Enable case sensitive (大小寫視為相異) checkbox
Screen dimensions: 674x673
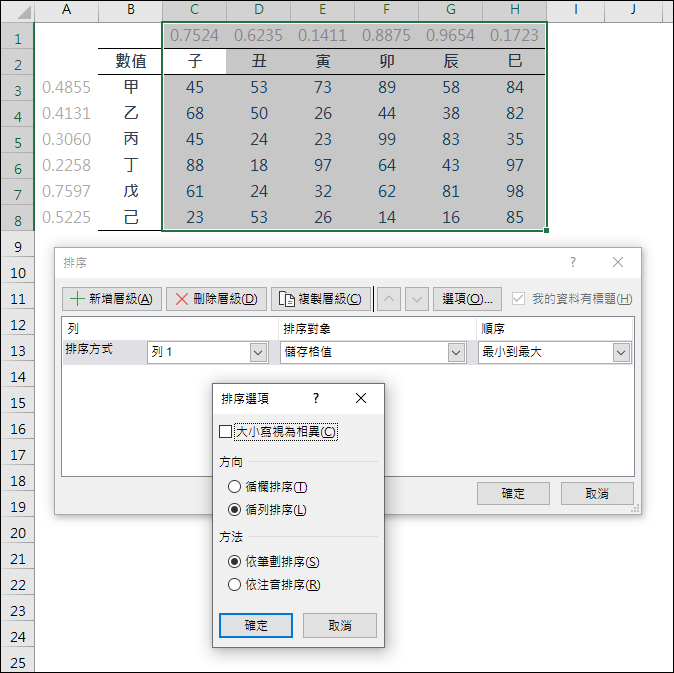[225, 431]
